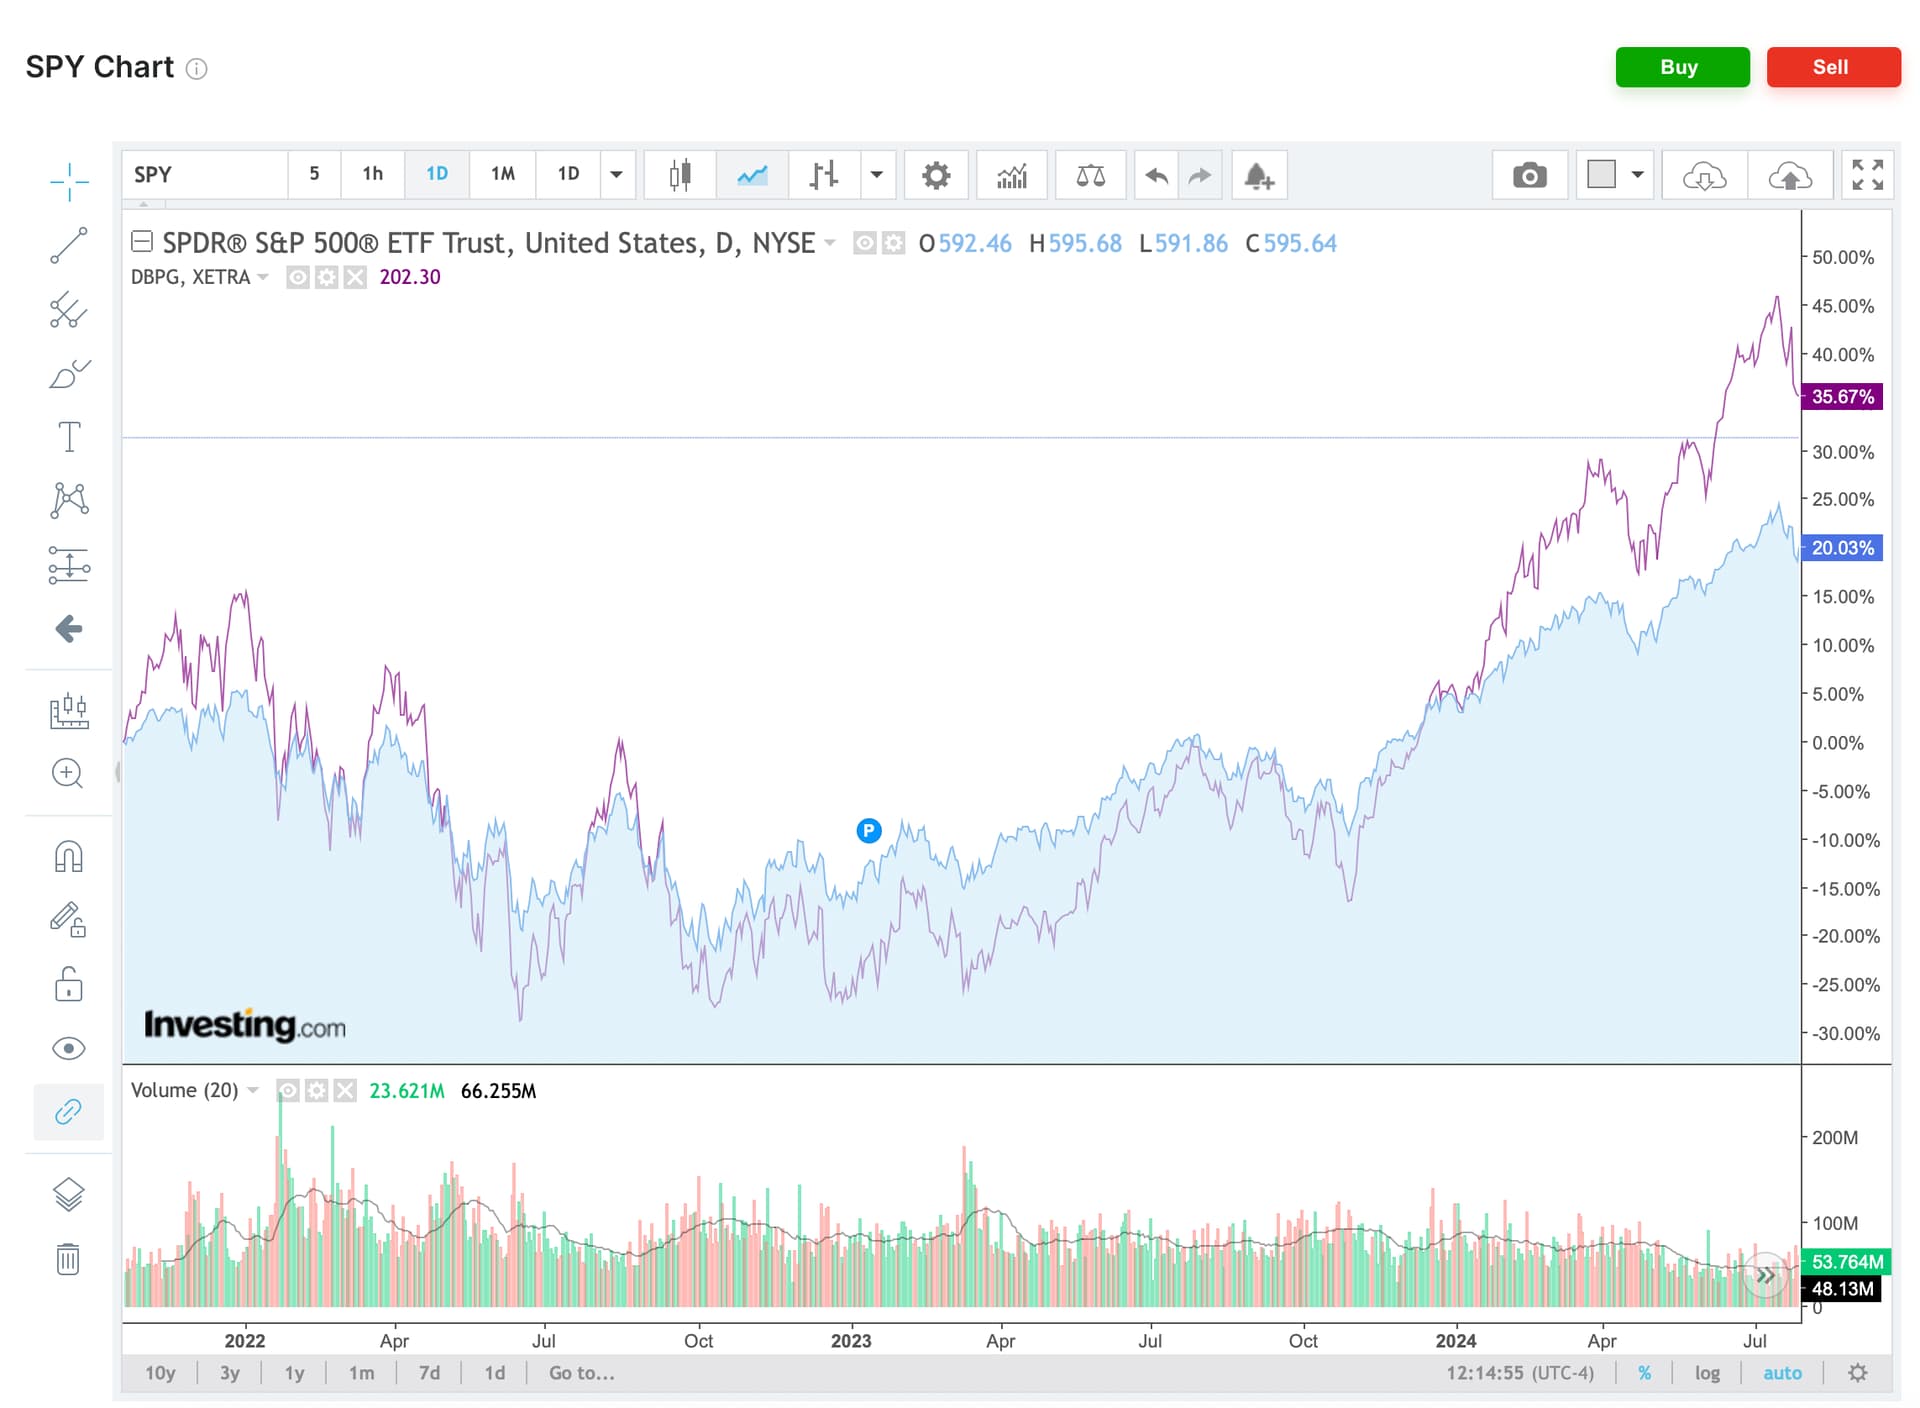Create an alert with the bell icon
Image resolution: width=1920 pixels, height=1408 pixels.
pos(1259,175)
